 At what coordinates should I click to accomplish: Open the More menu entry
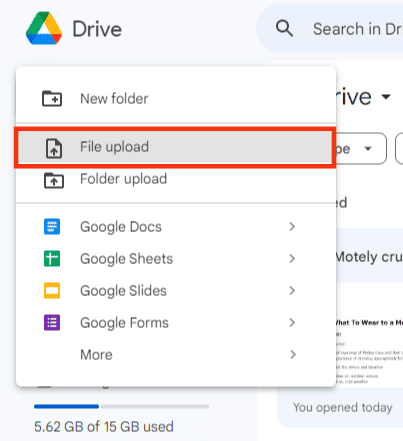176,354
